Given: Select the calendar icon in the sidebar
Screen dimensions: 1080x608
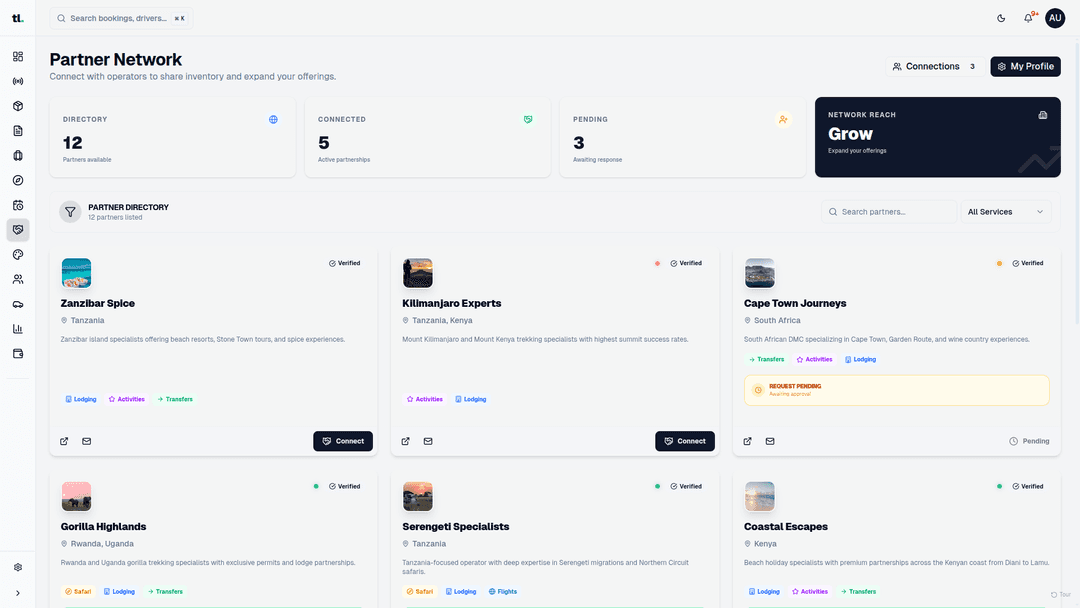Looking at the screenshot, I should 17,204.
